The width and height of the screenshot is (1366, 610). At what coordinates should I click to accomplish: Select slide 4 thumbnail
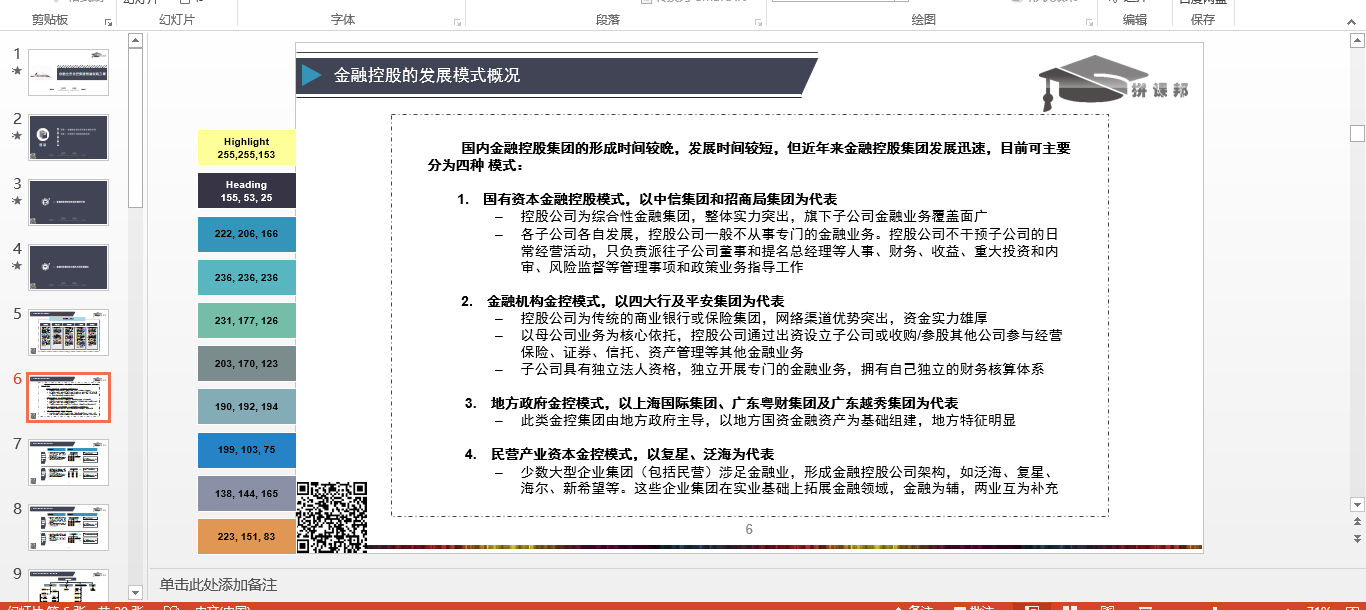(x=69, y=267)
